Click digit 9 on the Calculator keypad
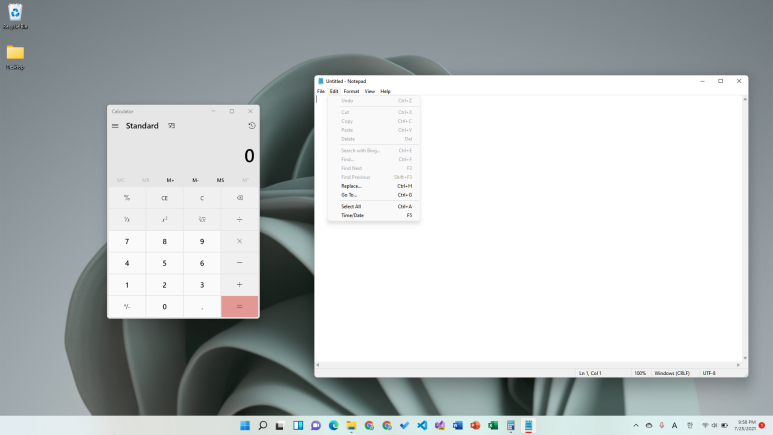The width and height of the screenshot is (773, 435). [x=202, y=241]
